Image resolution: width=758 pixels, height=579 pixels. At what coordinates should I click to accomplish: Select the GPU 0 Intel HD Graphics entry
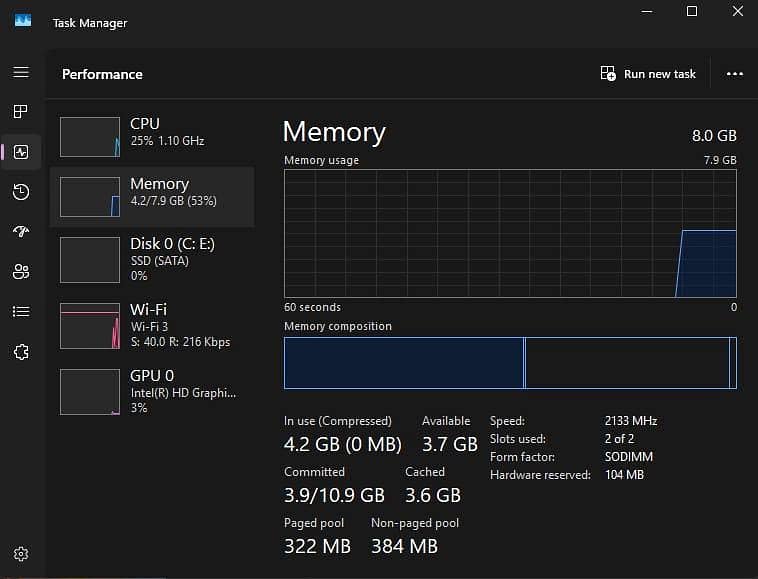(152, 391)
